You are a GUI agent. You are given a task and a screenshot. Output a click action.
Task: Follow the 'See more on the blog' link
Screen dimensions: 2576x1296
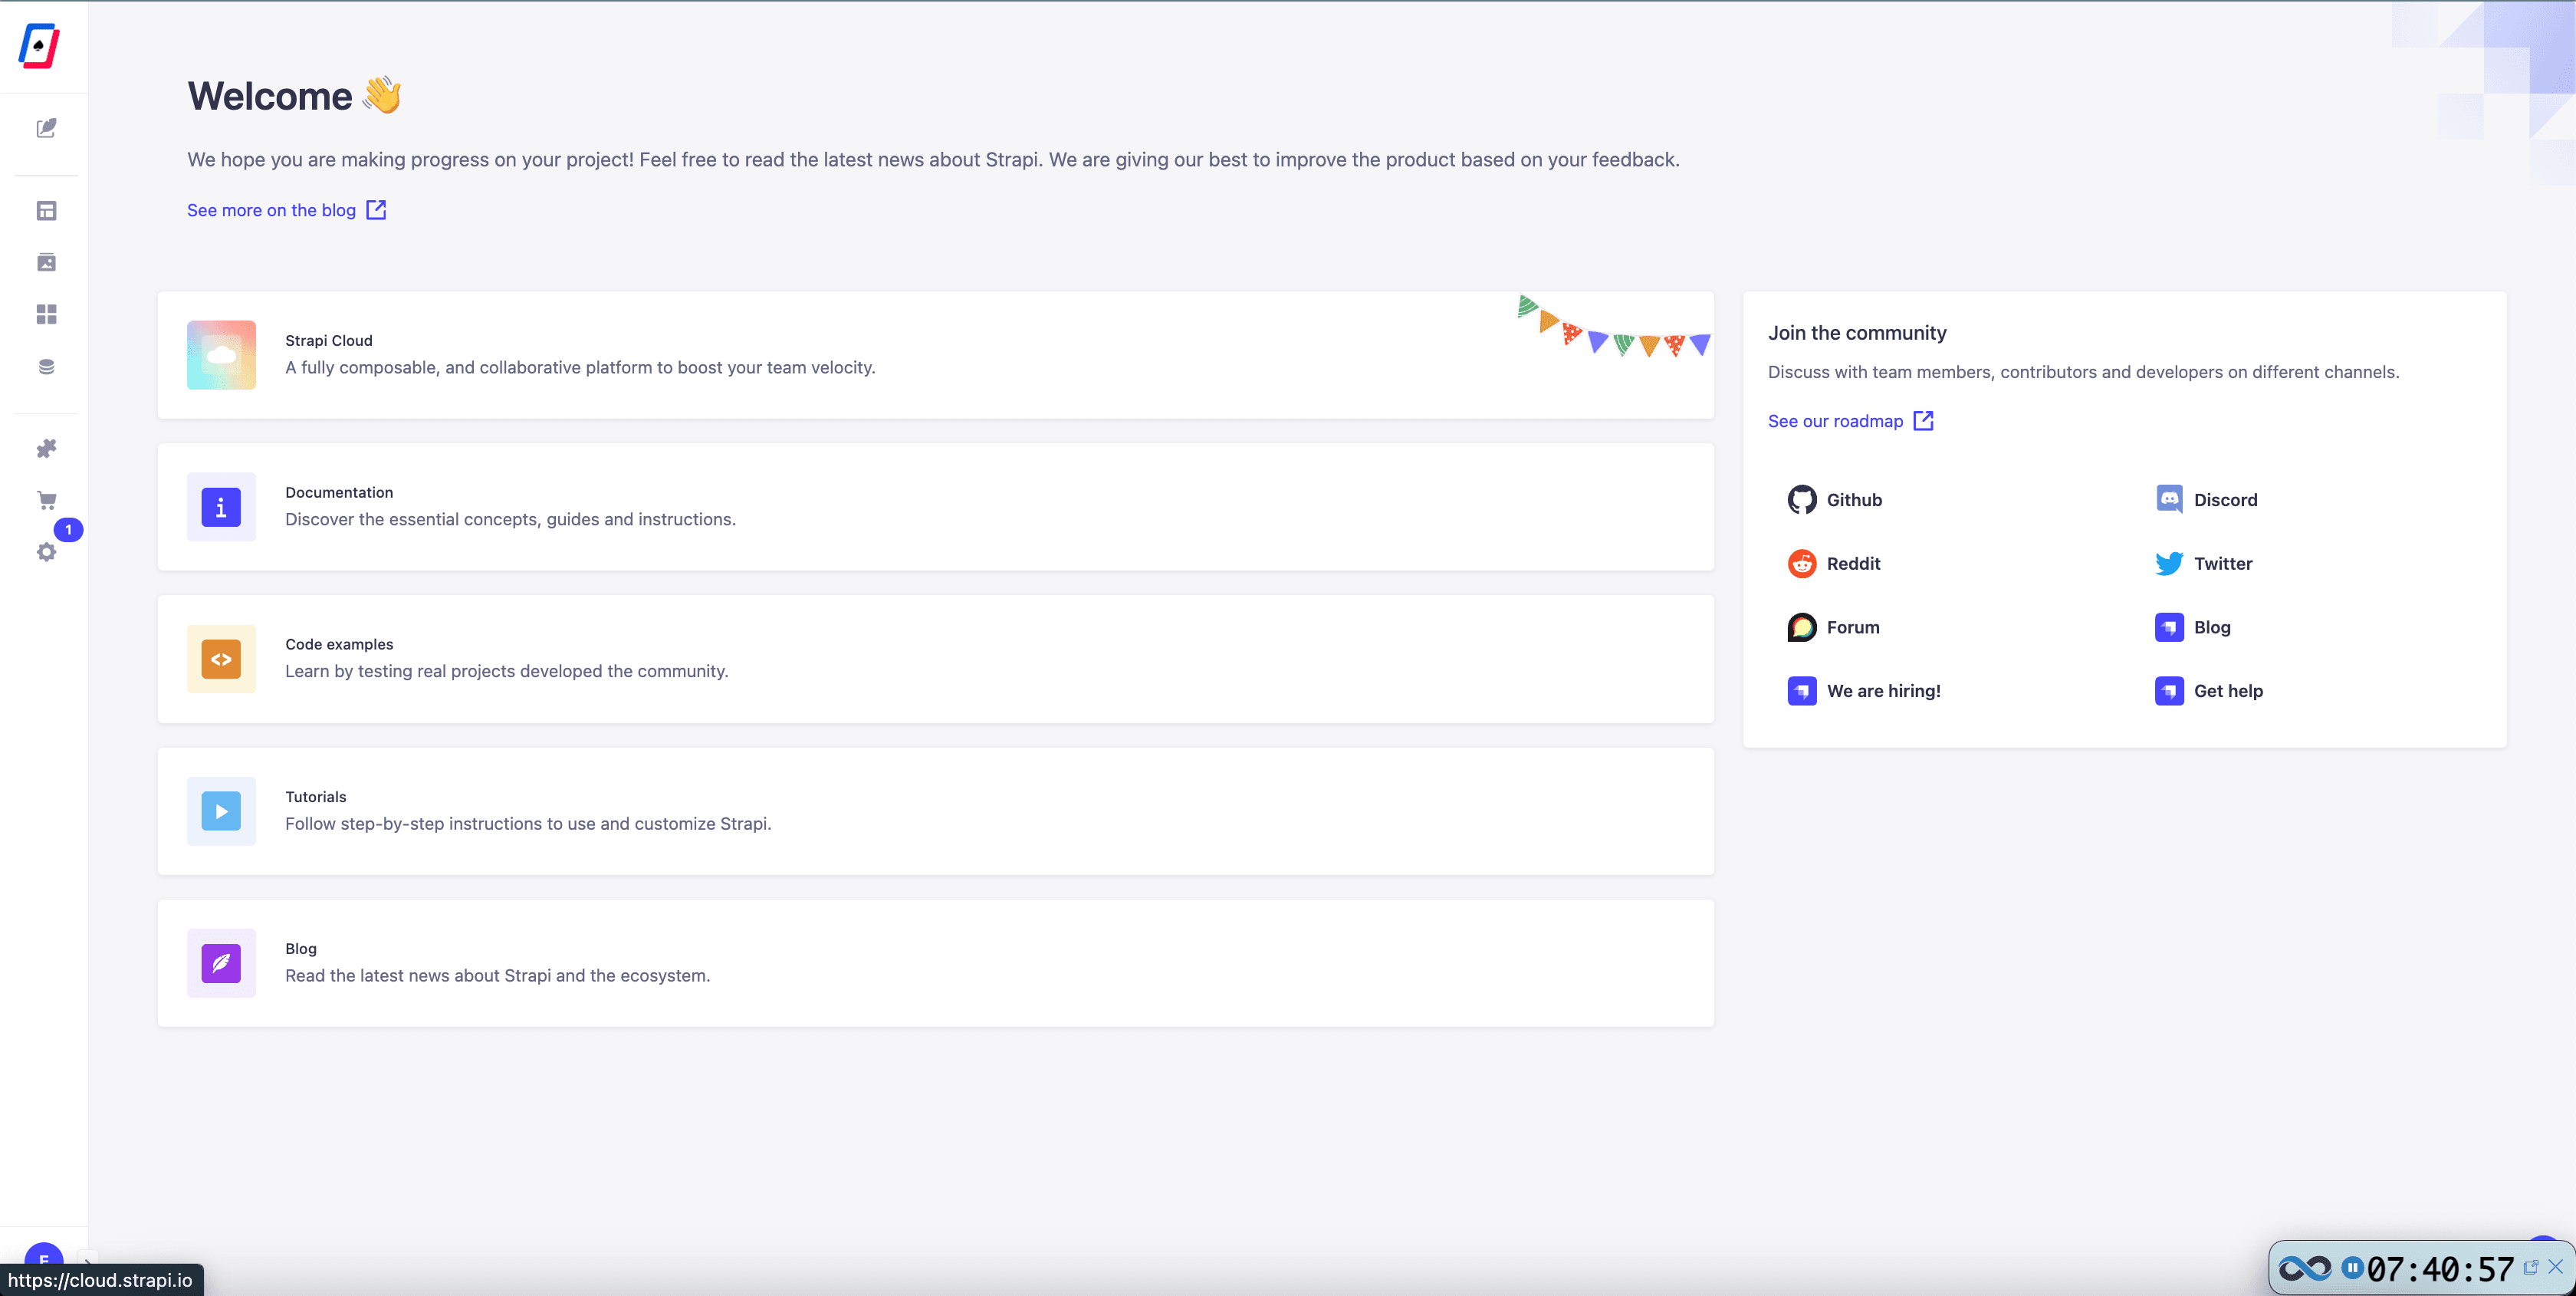click(x=286, y=210)
